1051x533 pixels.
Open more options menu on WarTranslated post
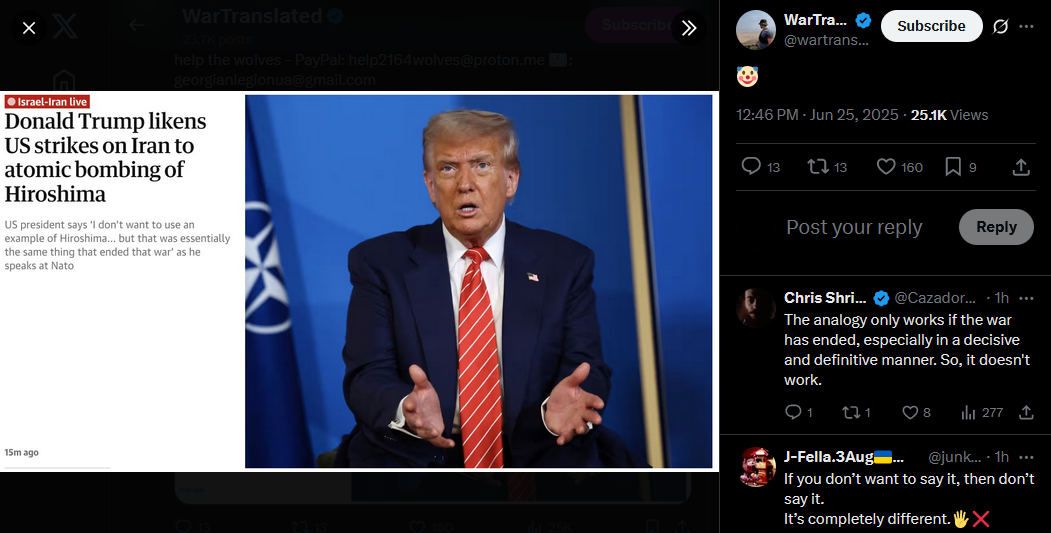click(x=1026, y=26)
